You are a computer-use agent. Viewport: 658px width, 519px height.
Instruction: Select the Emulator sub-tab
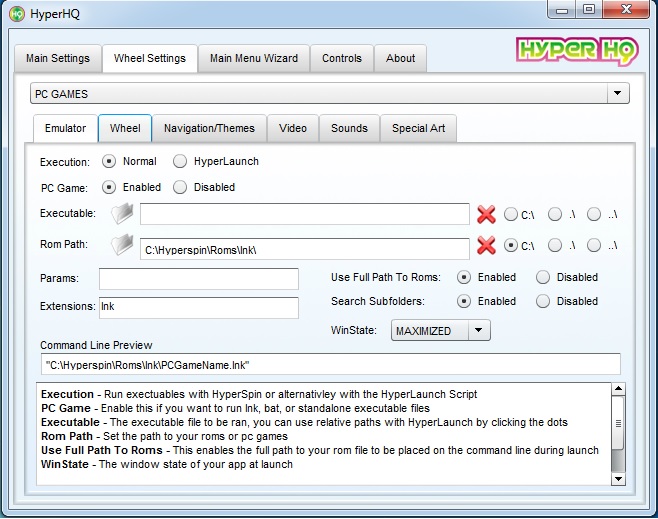pyautogui.click(x=65, y=128)
